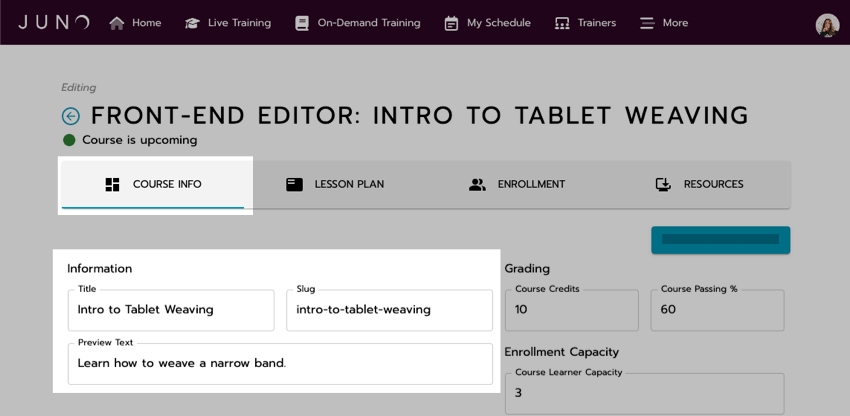Edit the Course Learner Capacity field

click(x=645, y=394)
